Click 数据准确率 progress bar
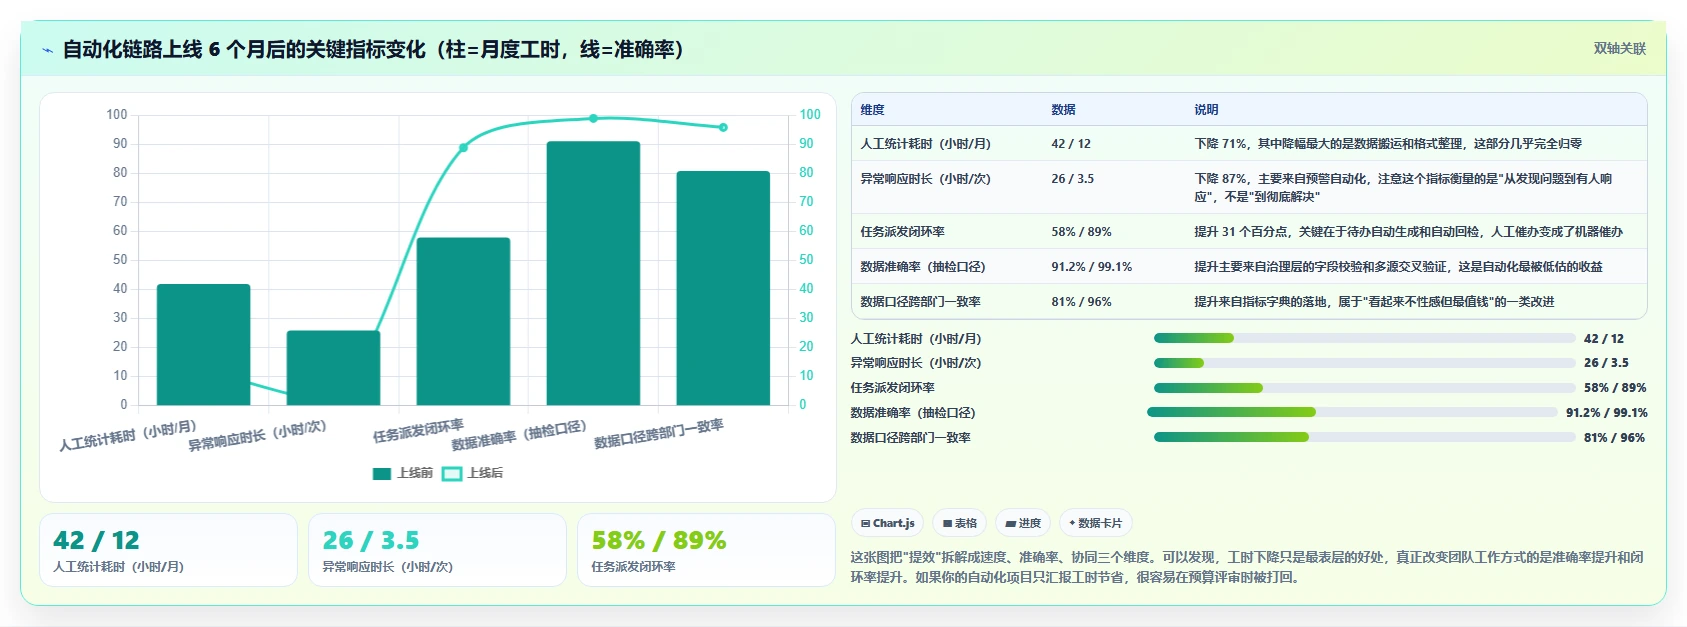This screenshot has height=627, width=1687. 1352,412
